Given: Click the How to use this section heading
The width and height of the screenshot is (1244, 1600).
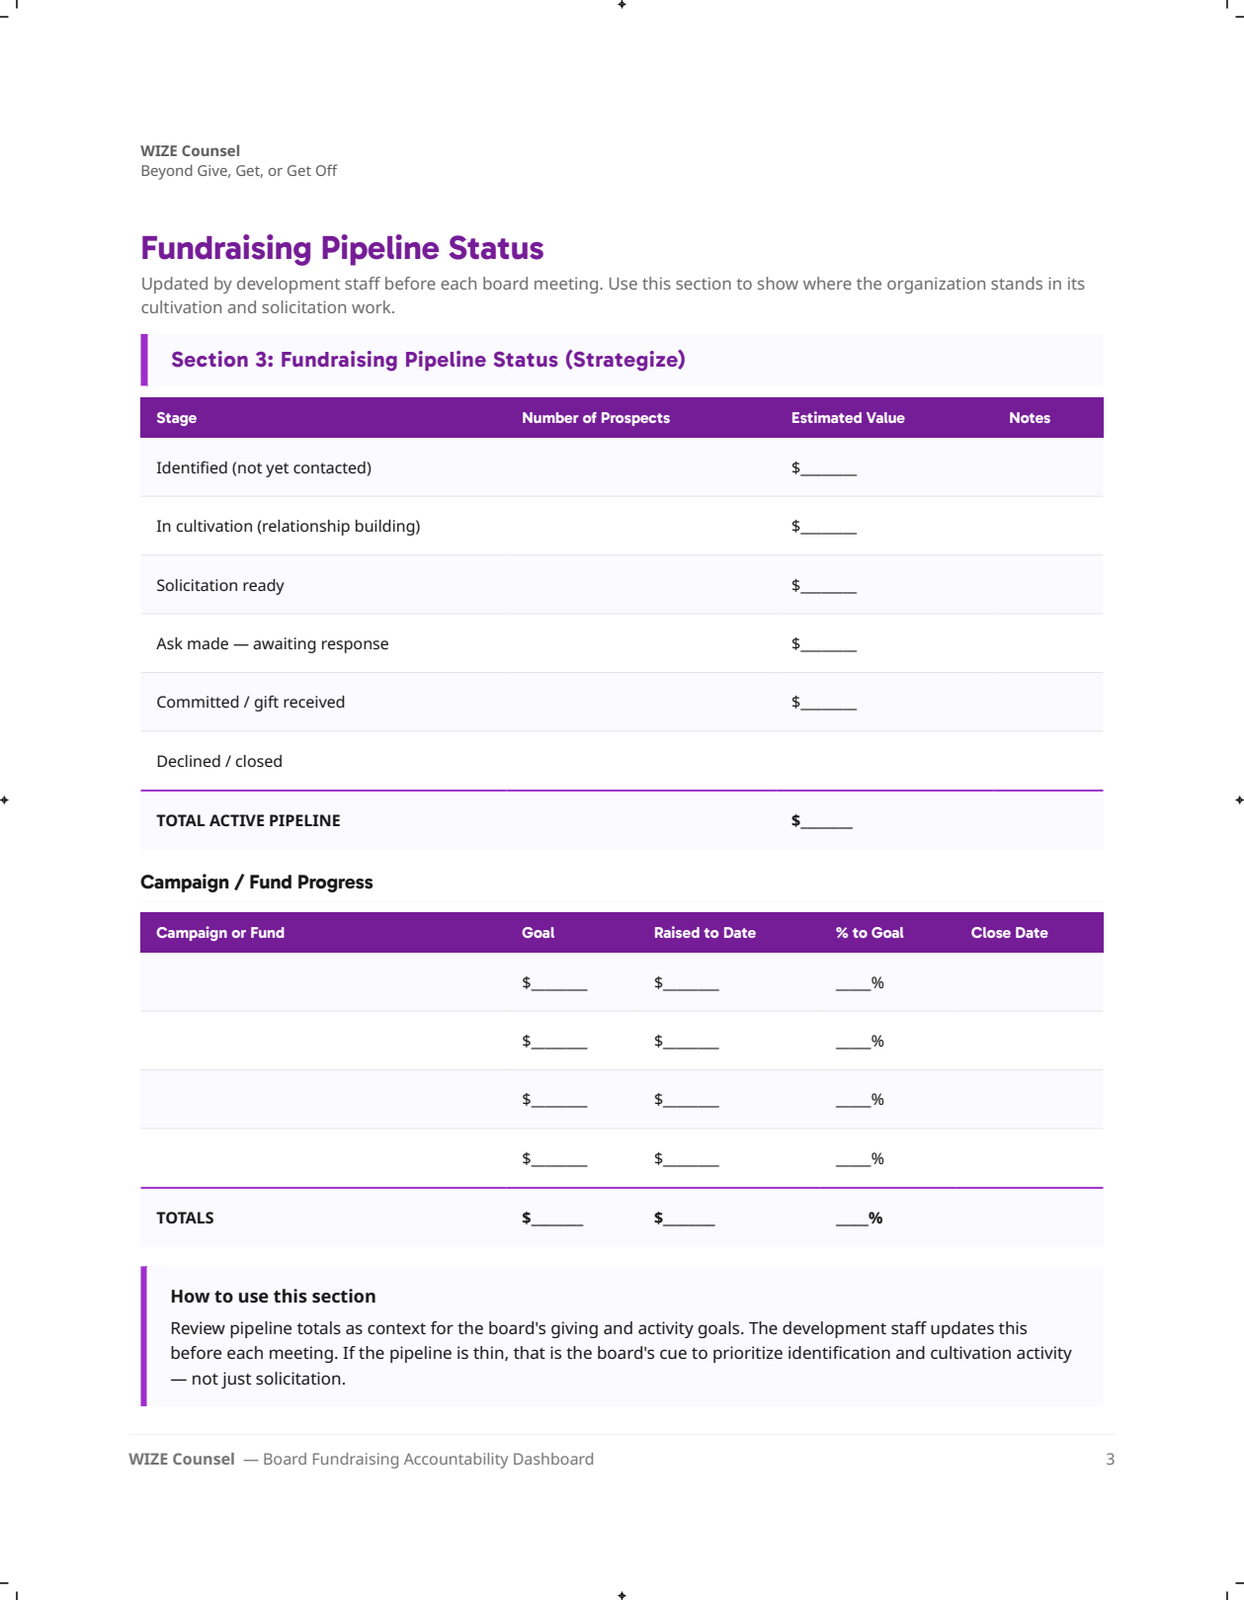Looking at the screenshot, I should point(273,1296).
